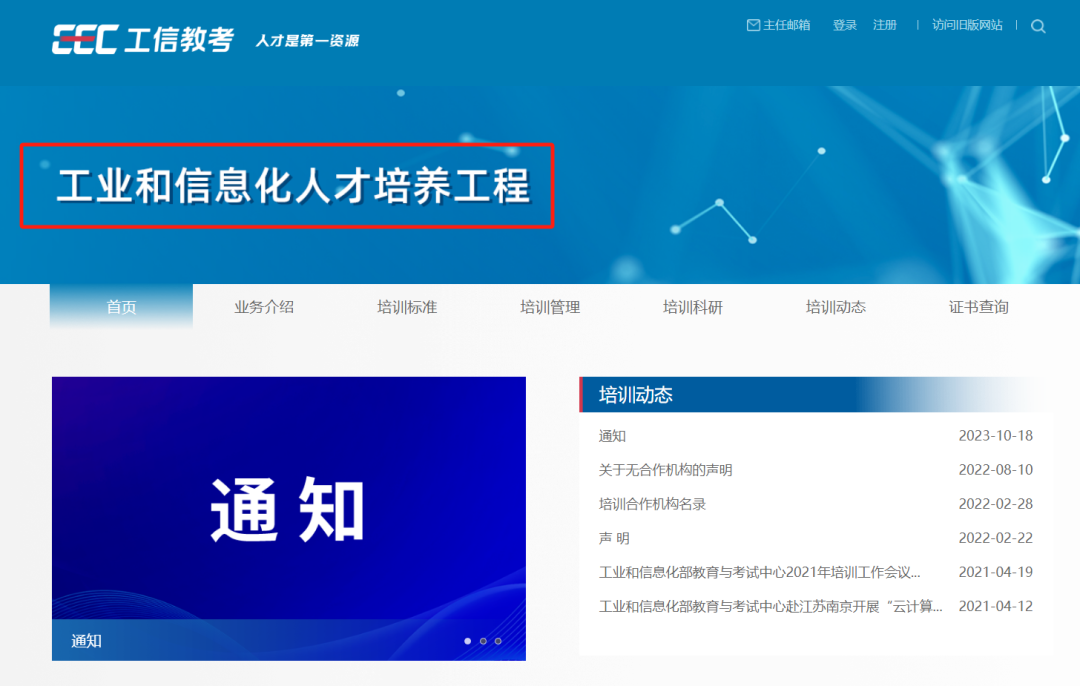1080x686 pixels.
Task: Go to 培训管理 section
Action: pyautogui.click(x=550, y=307)
